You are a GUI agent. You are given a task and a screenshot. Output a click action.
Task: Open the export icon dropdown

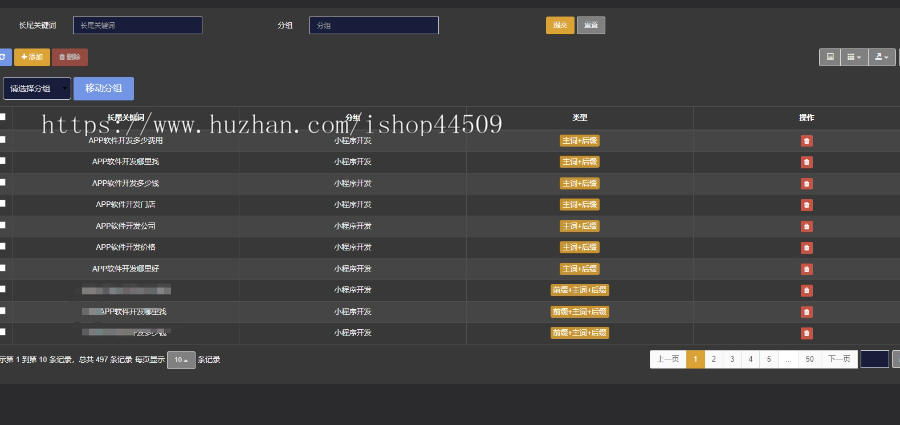882,57
